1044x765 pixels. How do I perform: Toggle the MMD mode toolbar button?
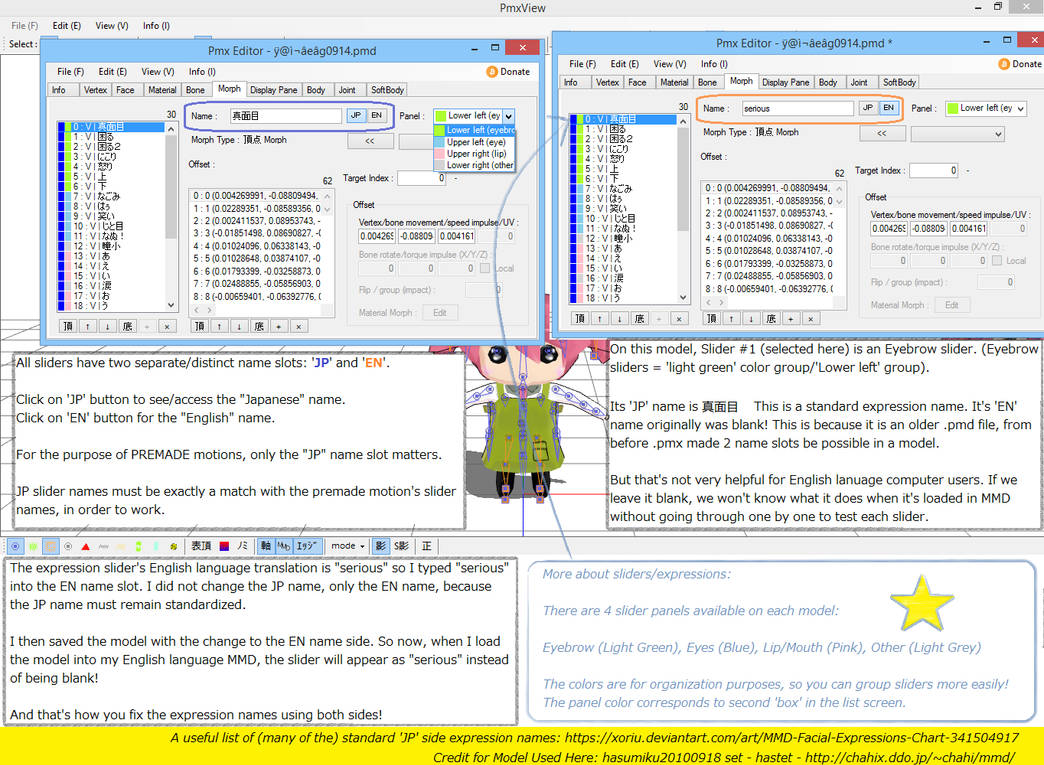point(284,546)
